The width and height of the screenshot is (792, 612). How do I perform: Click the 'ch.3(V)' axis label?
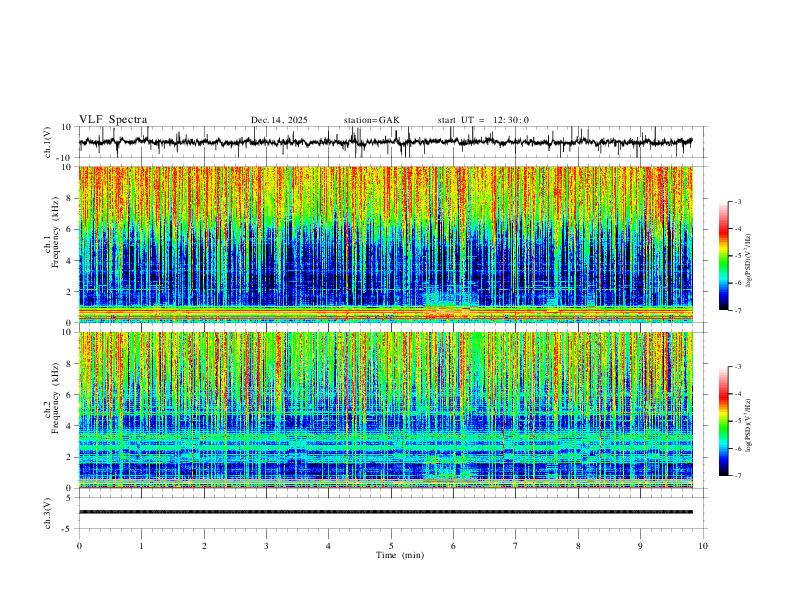click(48, 514)
